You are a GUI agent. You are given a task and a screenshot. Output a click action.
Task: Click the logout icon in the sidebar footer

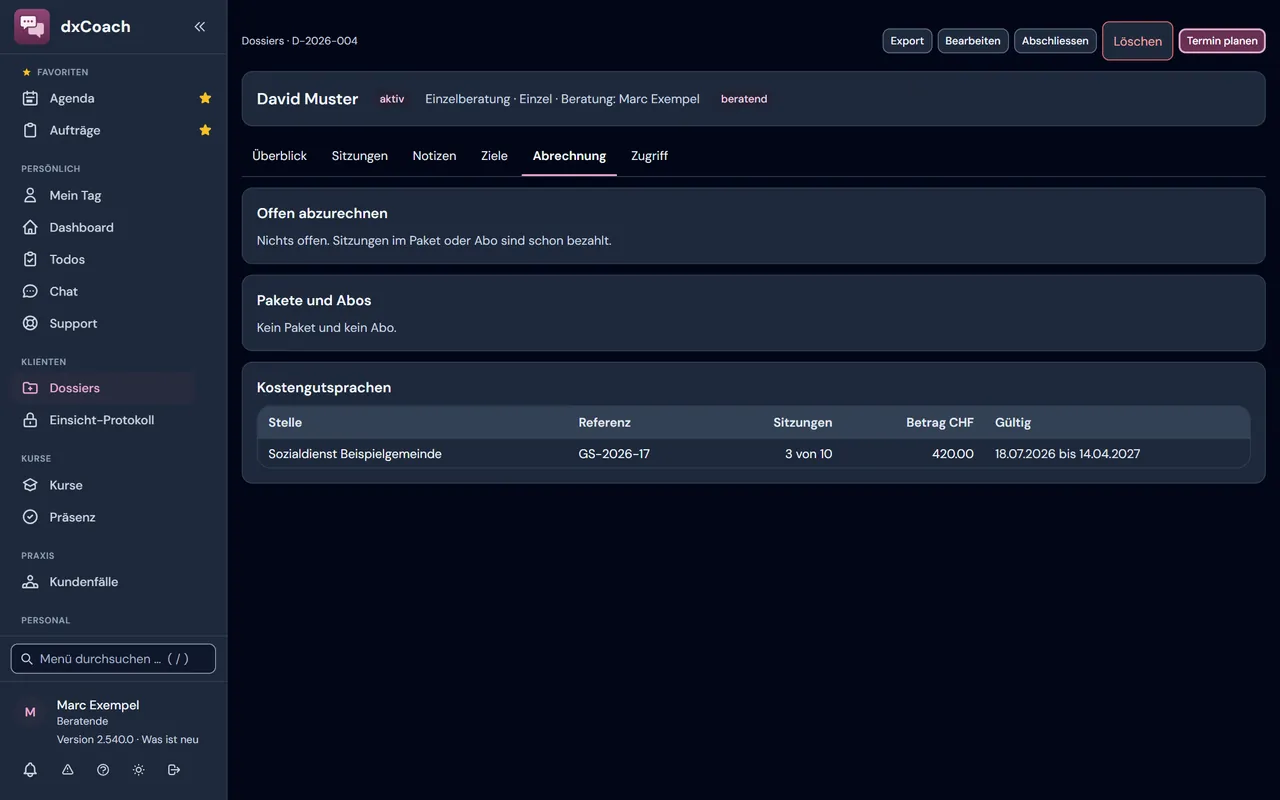click(174, 770)
